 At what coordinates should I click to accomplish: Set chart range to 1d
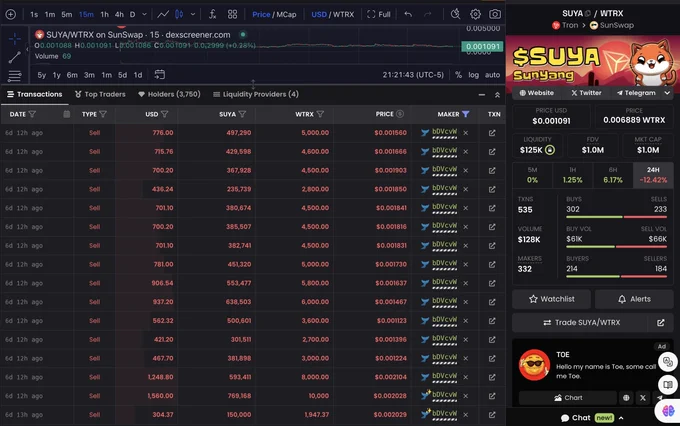pyautogui.click(x=138, y=75)
